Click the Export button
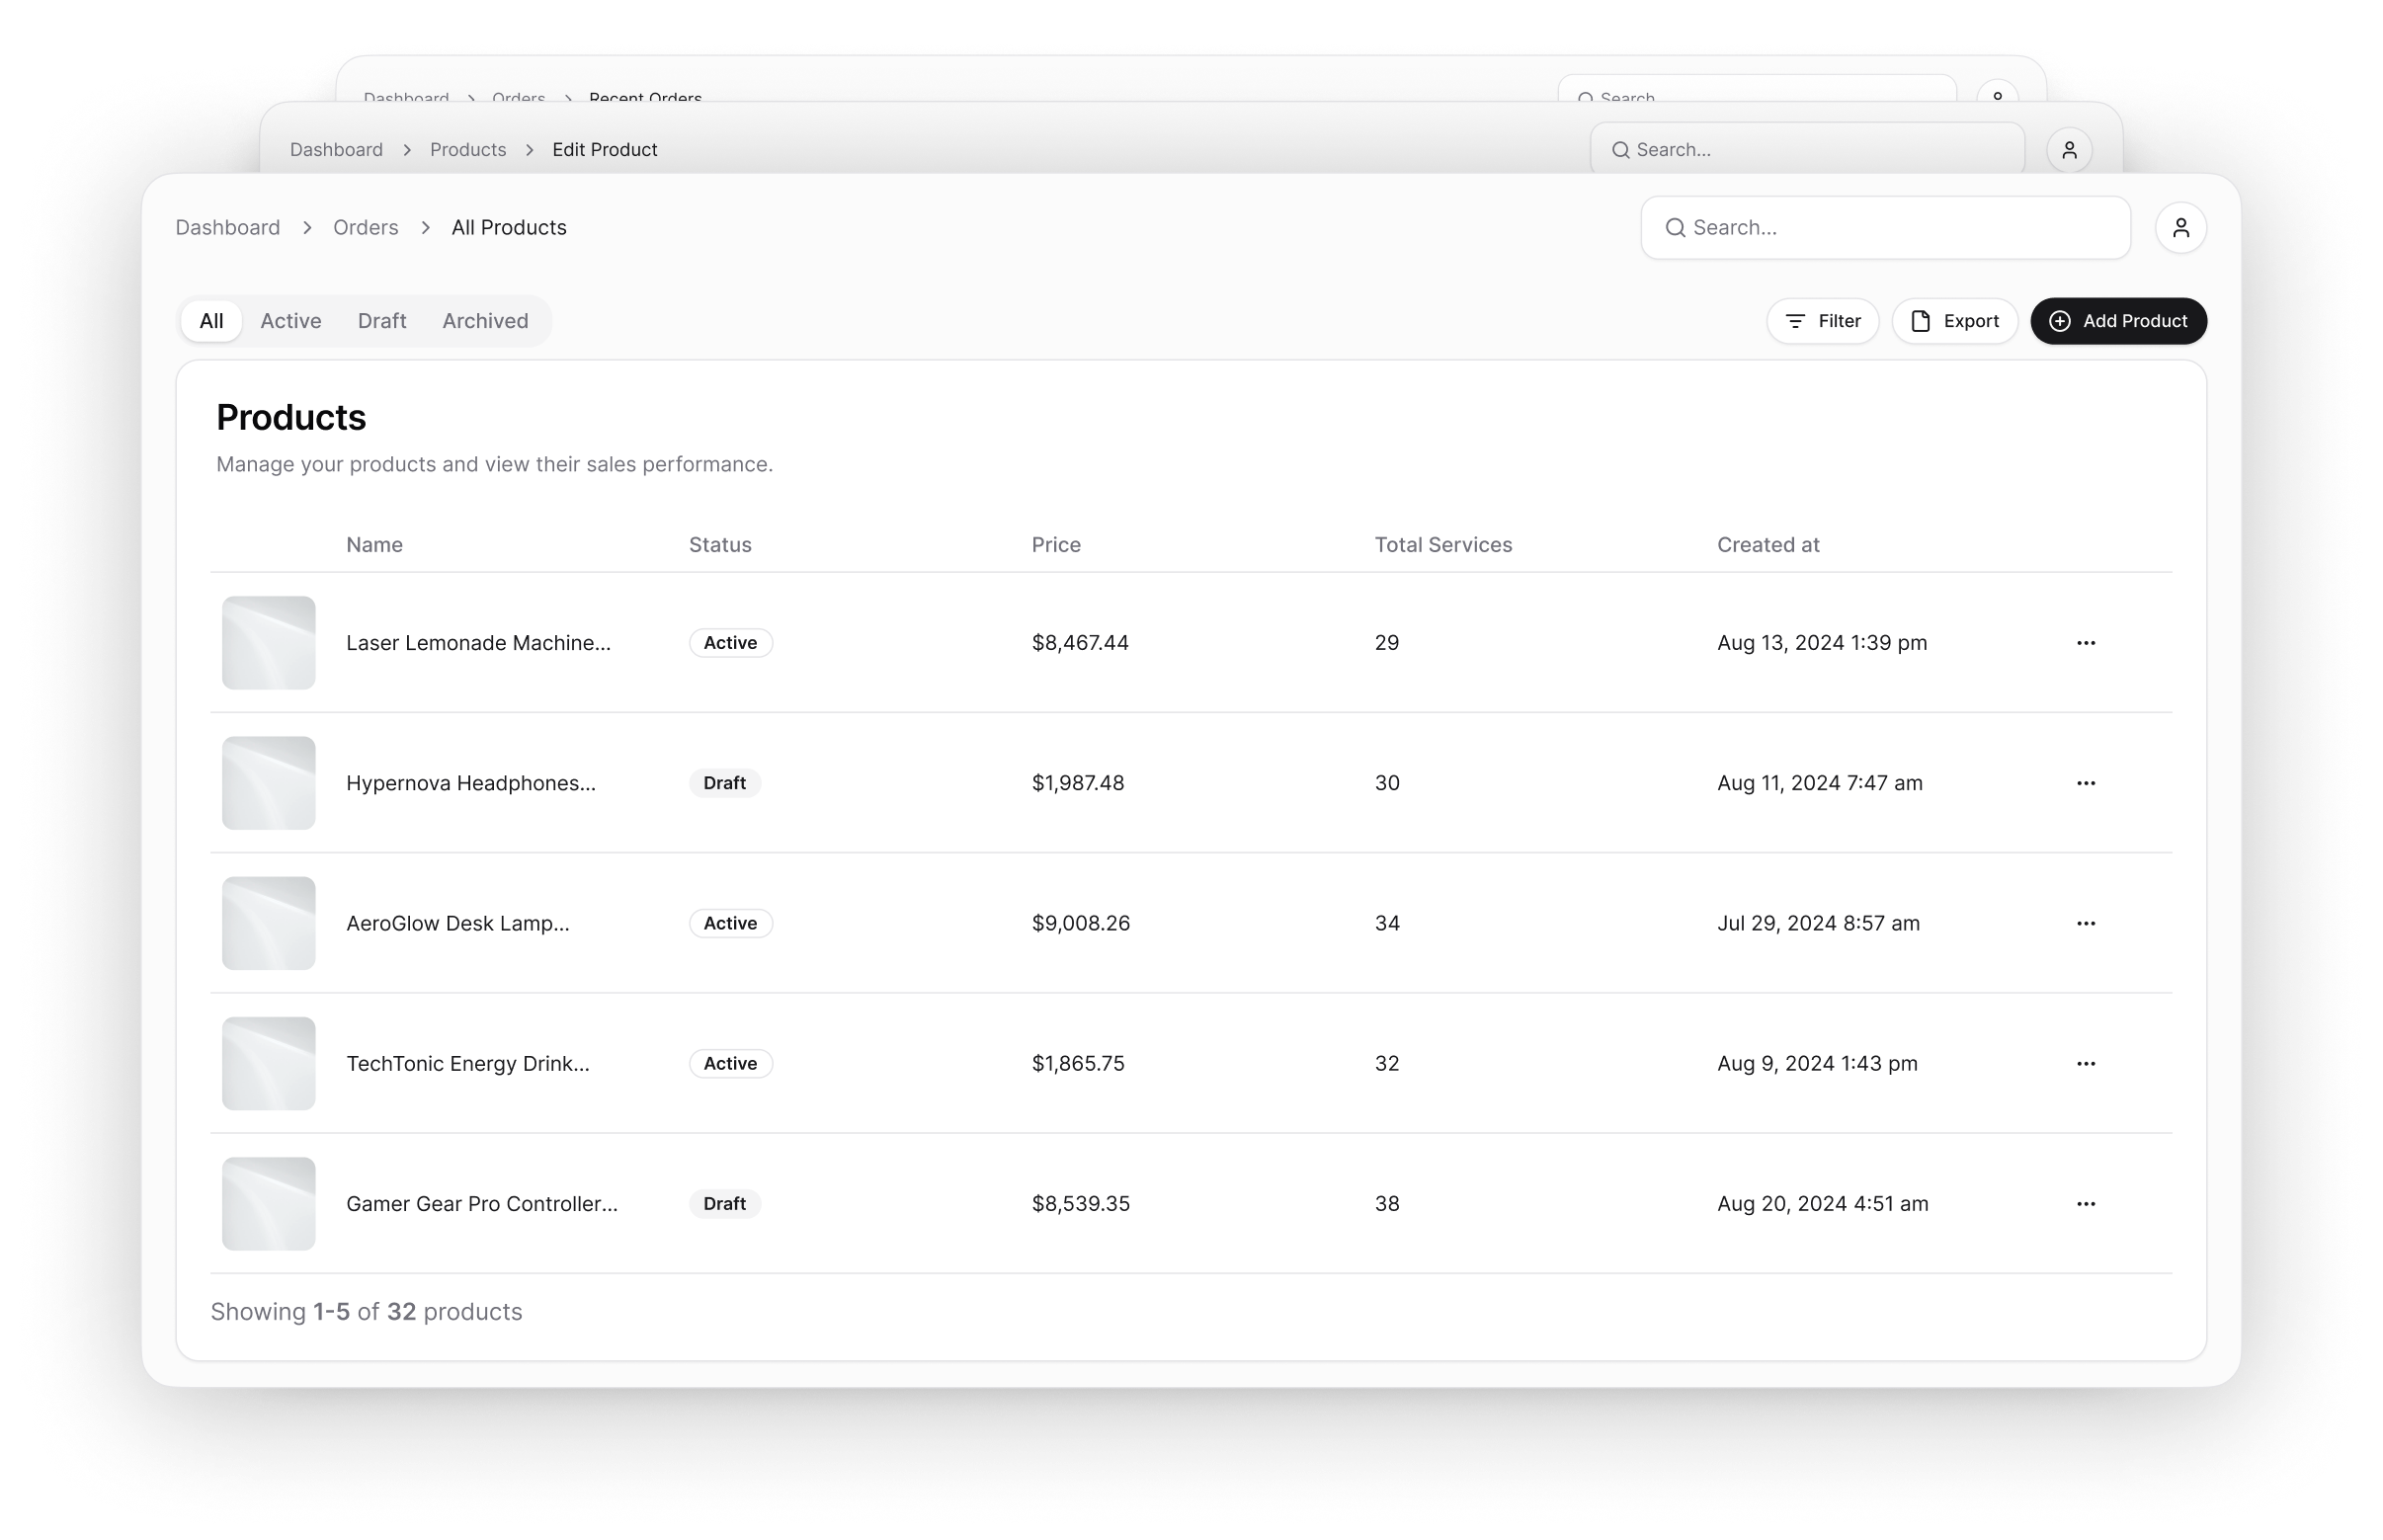 click(1954, 321)
